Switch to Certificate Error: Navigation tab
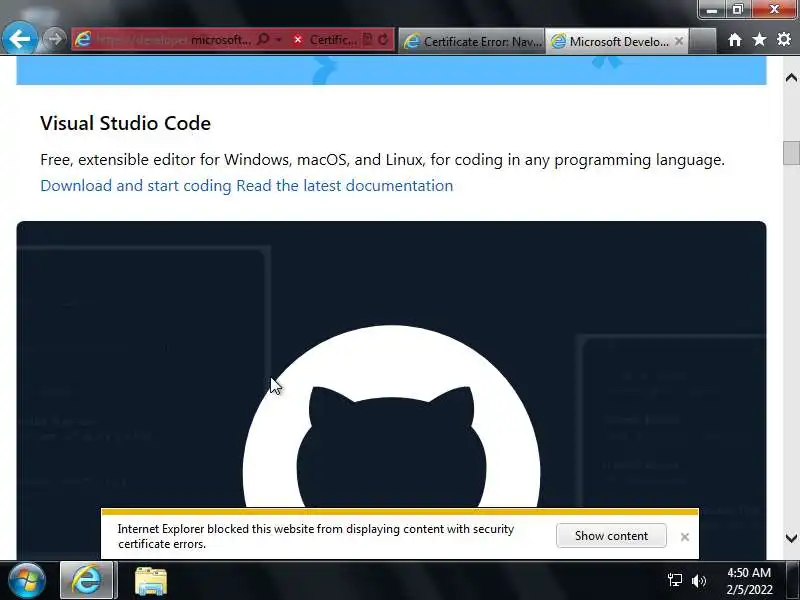The height and width of the screenshot is (600, 800). click(472, 41)
